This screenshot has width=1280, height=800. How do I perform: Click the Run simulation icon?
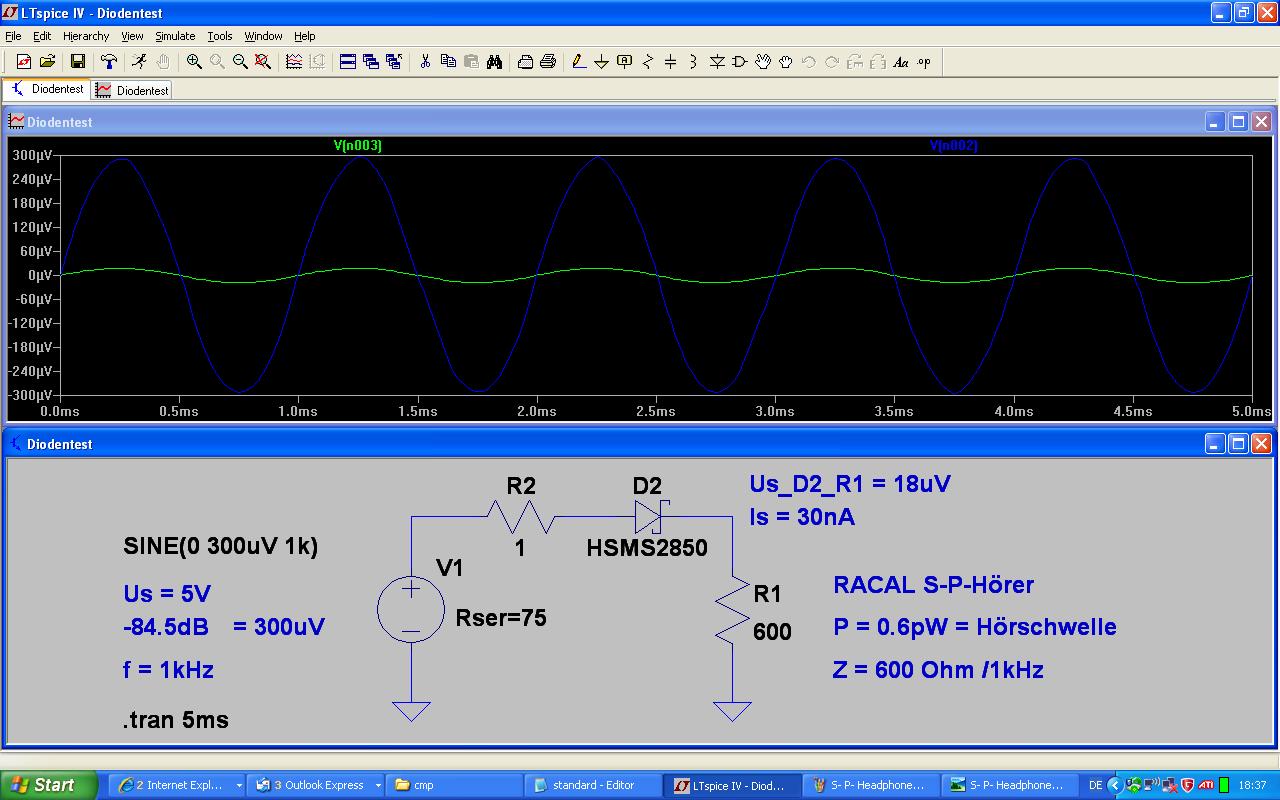click(139, 62)
